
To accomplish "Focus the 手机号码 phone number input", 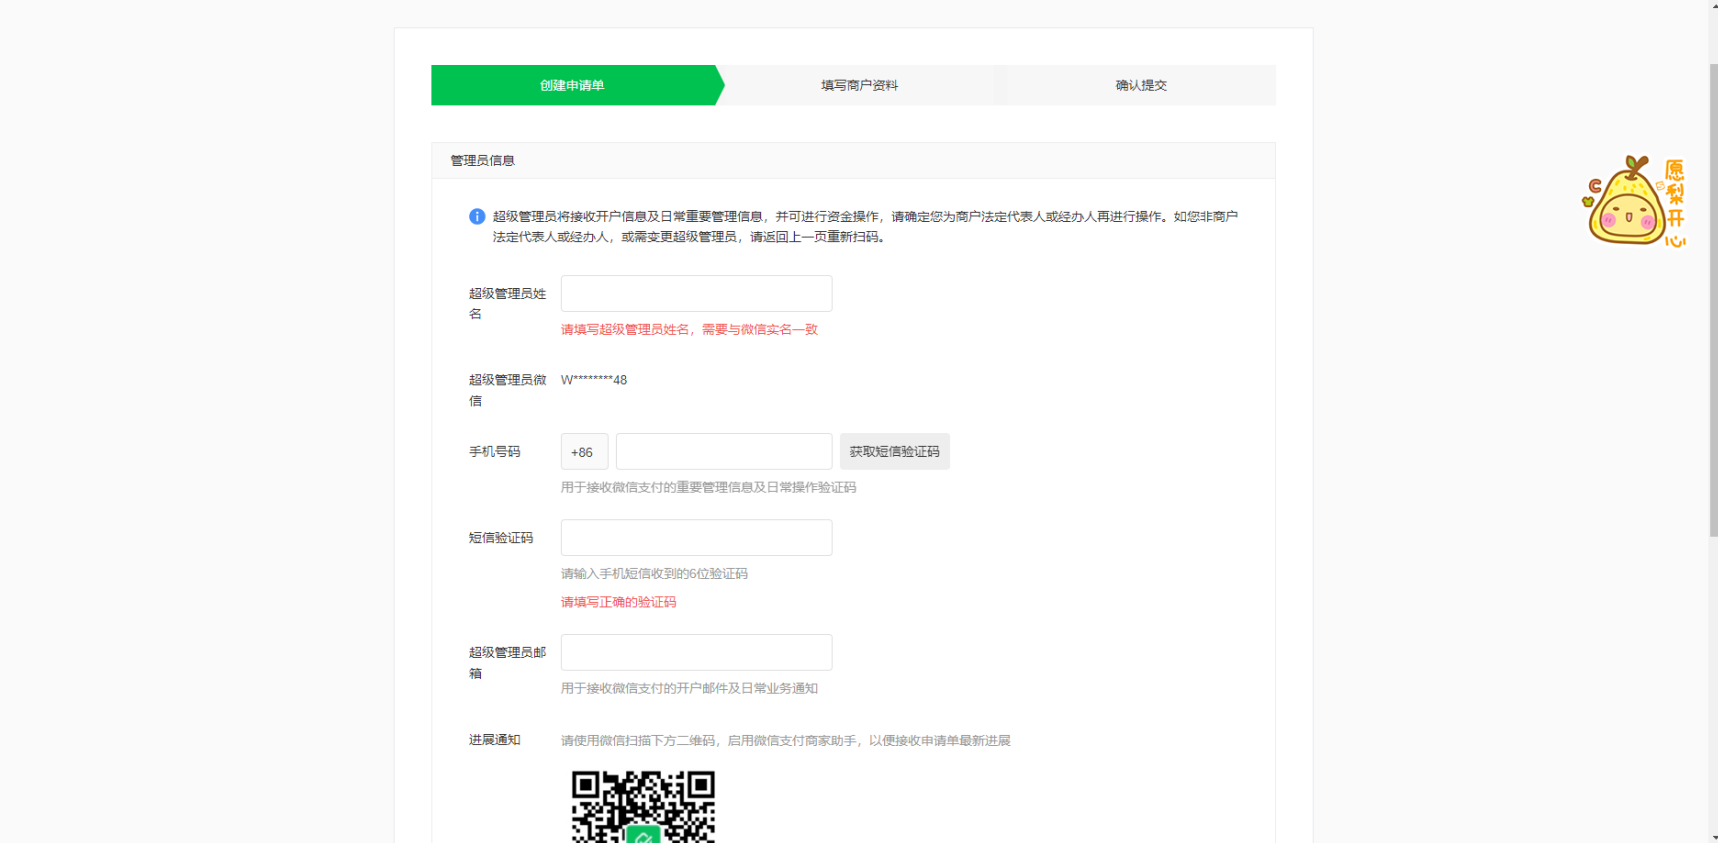I will pos(724,451).
